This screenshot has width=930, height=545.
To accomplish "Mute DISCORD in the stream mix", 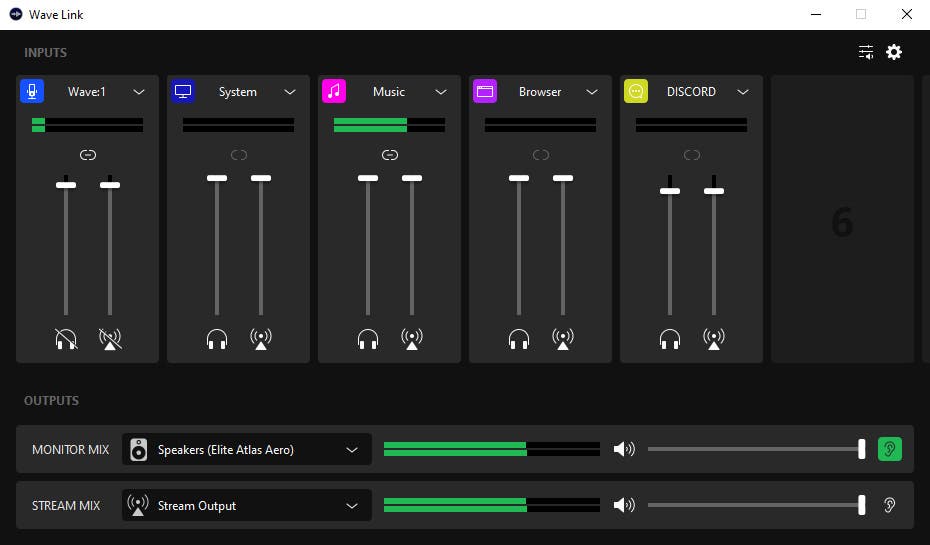I will coord(714,339).
